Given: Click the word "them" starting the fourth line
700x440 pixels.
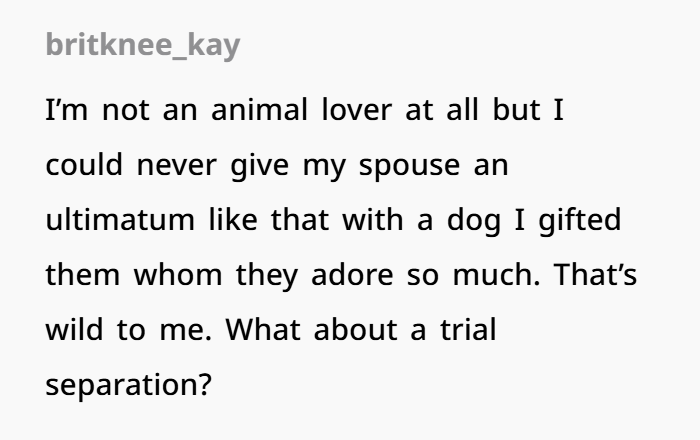Looking at the screenshot, I should (x=83, y=274).
